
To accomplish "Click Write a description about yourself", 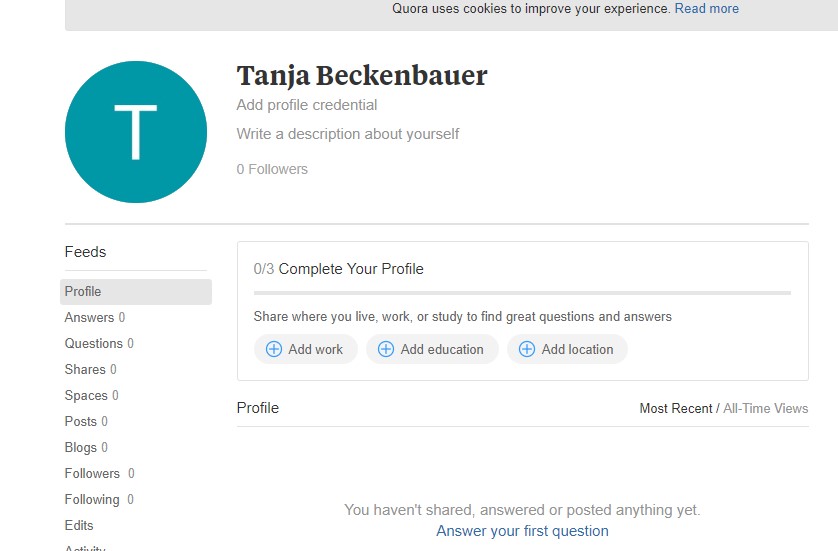I will [x=348, y=134].
